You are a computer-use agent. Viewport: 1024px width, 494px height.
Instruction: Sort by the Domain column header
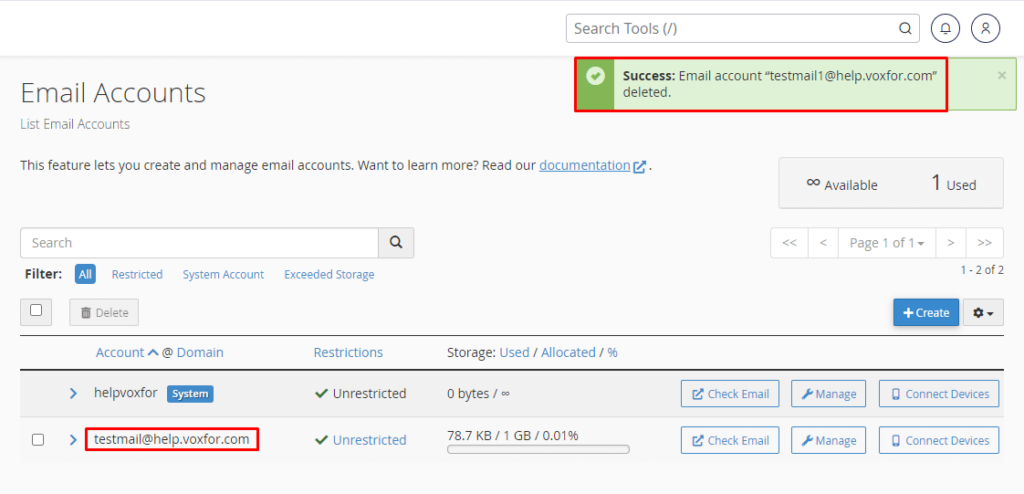[x=200, y=352]
